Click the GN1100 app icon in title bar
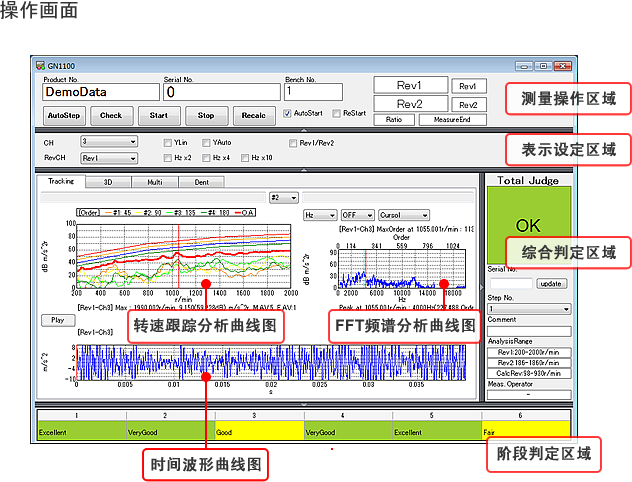The image size is (632, 482). pyautogui.click(x=41, y=66)
